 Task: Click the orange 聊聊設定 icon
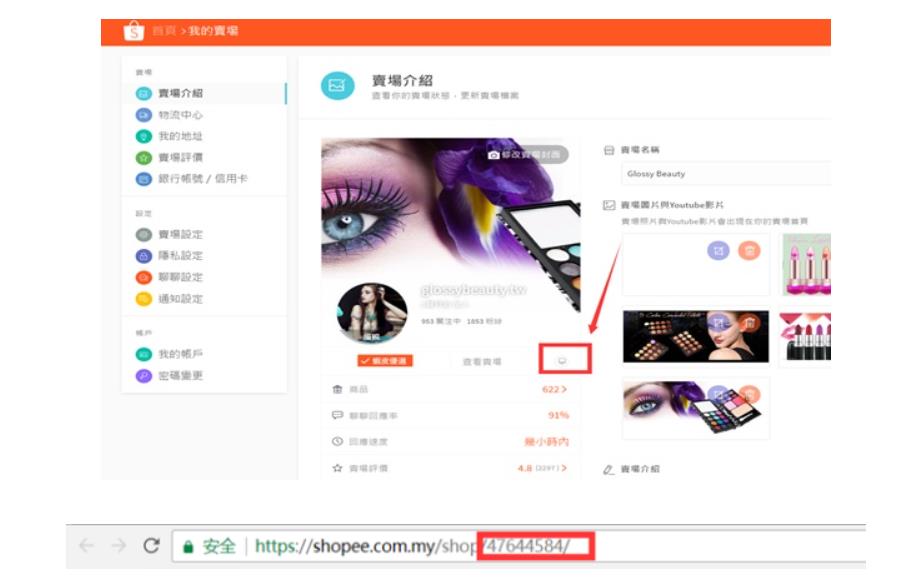[144, 277]
